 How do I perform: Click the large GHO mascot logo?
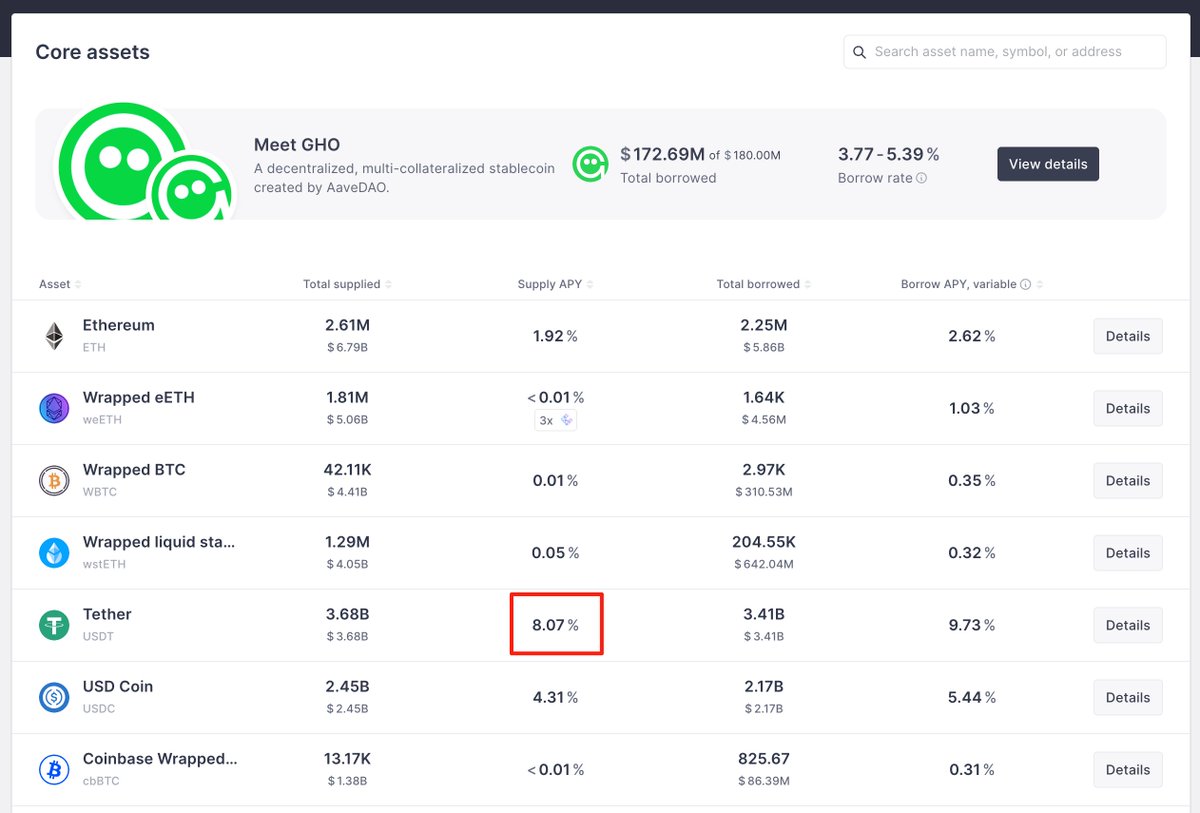(x=145, y=163)
